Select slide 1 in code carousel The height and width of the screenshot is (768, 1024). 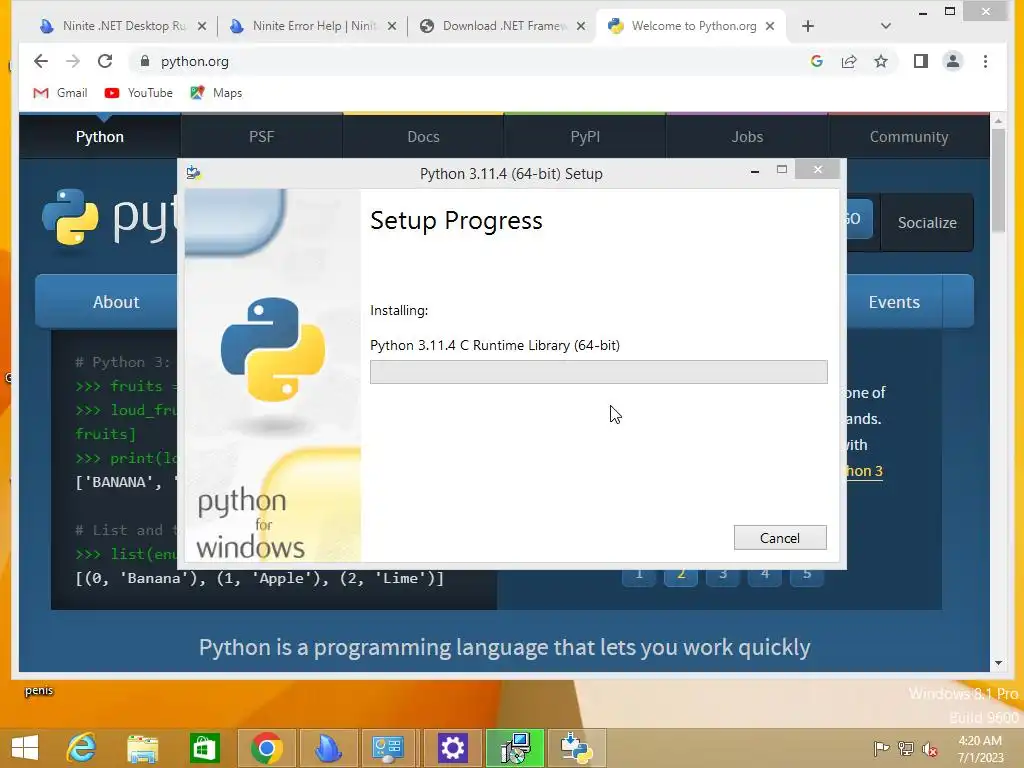coord(639,575)
